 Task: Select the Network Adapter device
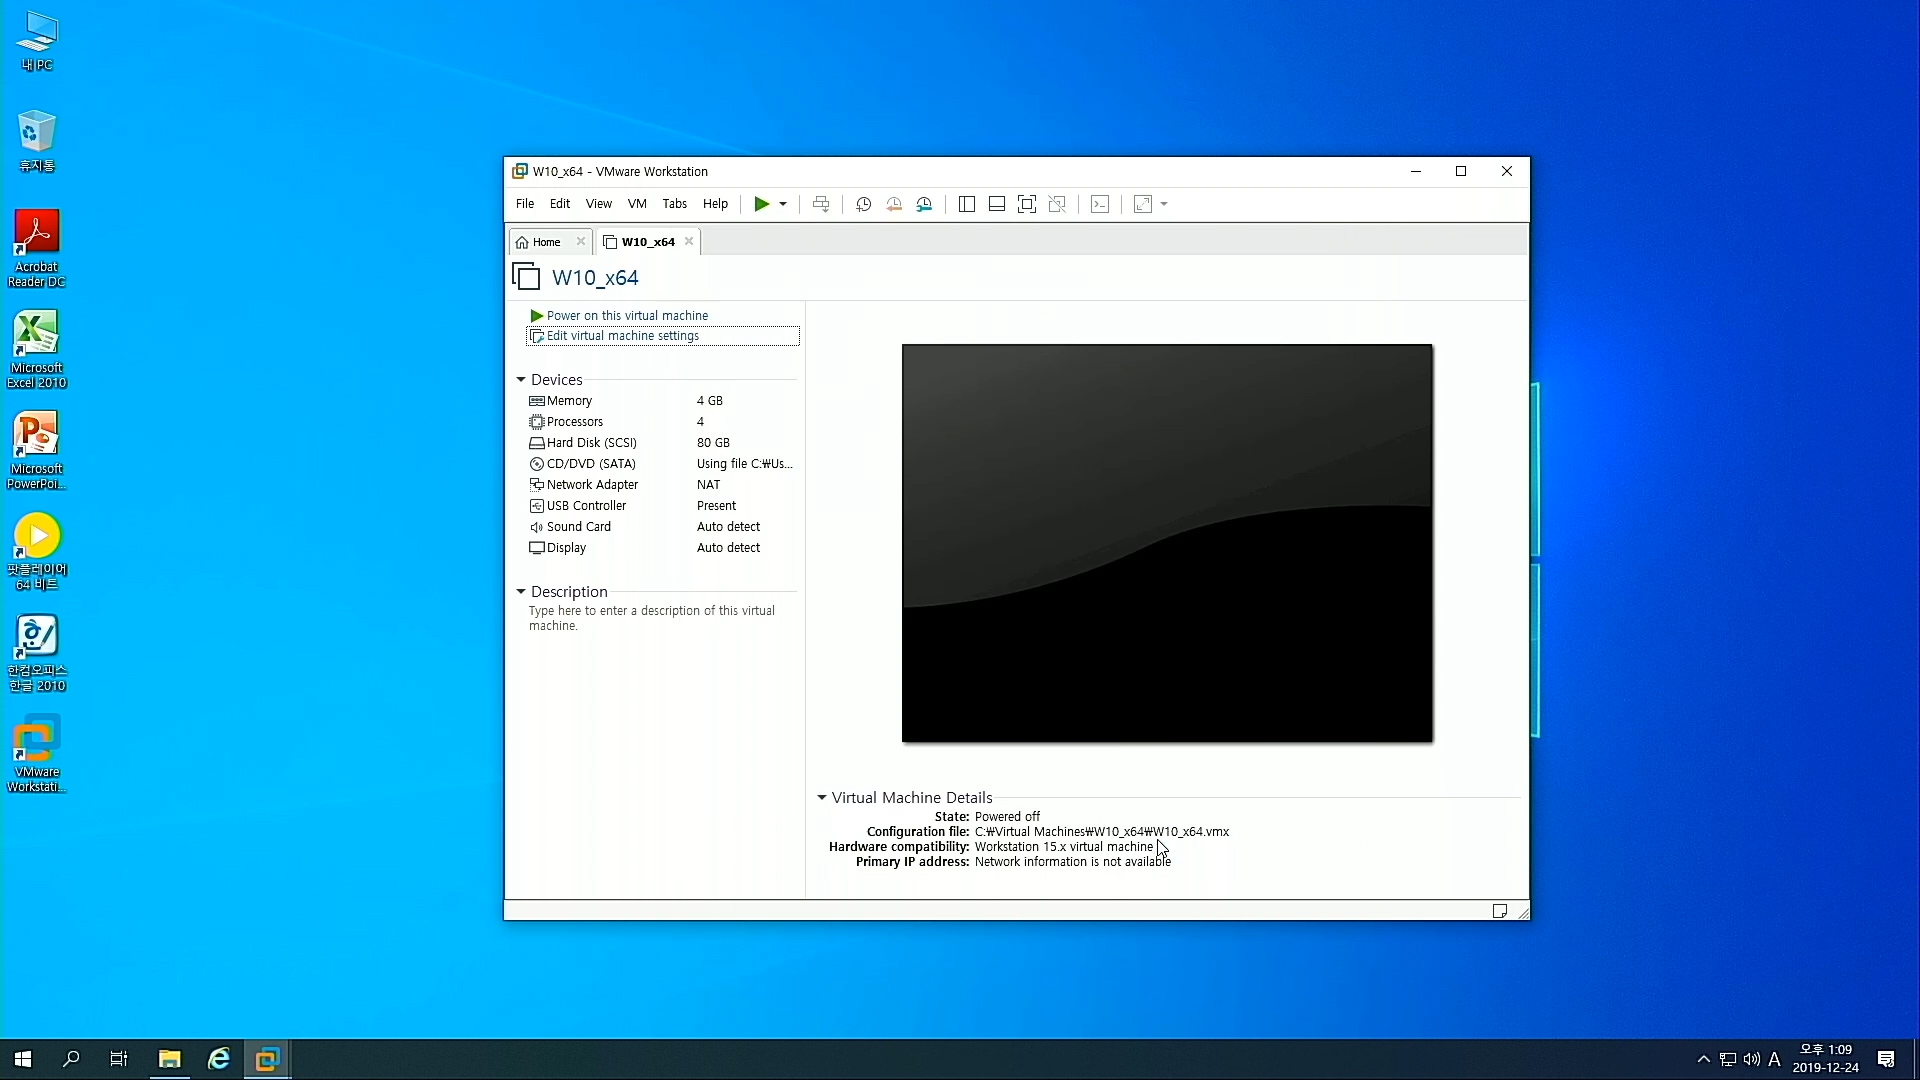click(661, 485)
